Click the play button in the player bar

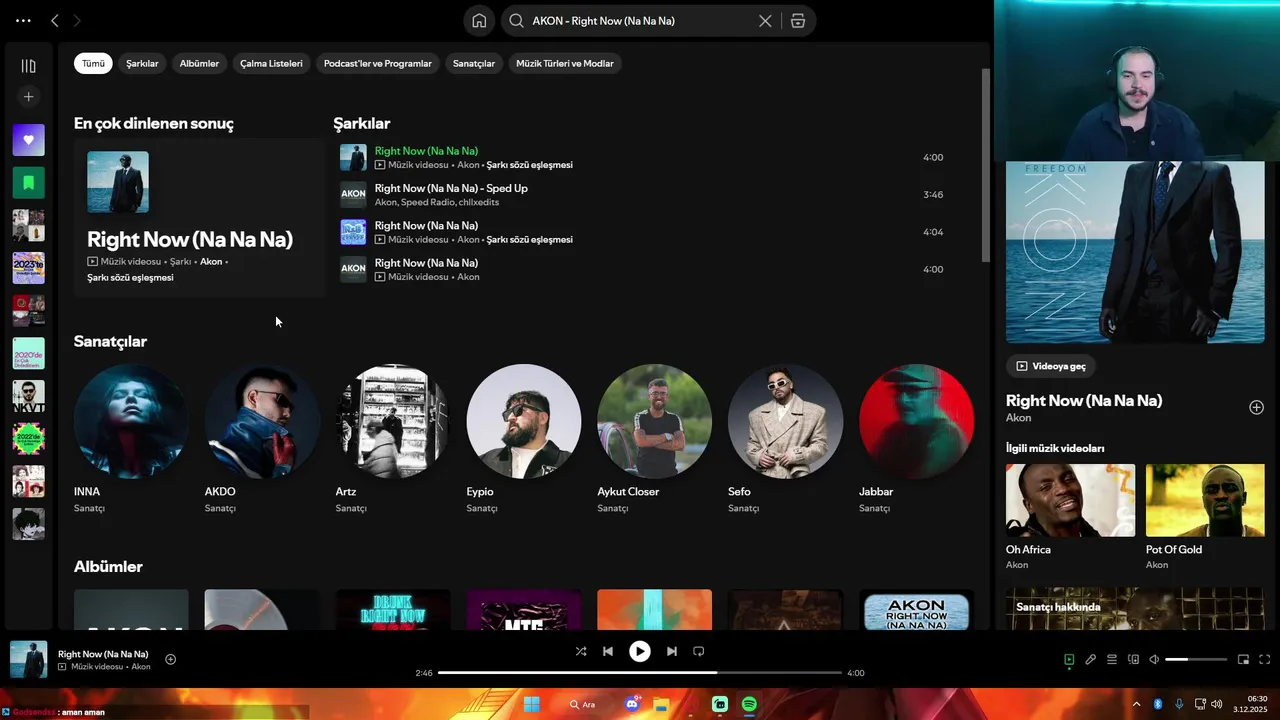(639, 651)
